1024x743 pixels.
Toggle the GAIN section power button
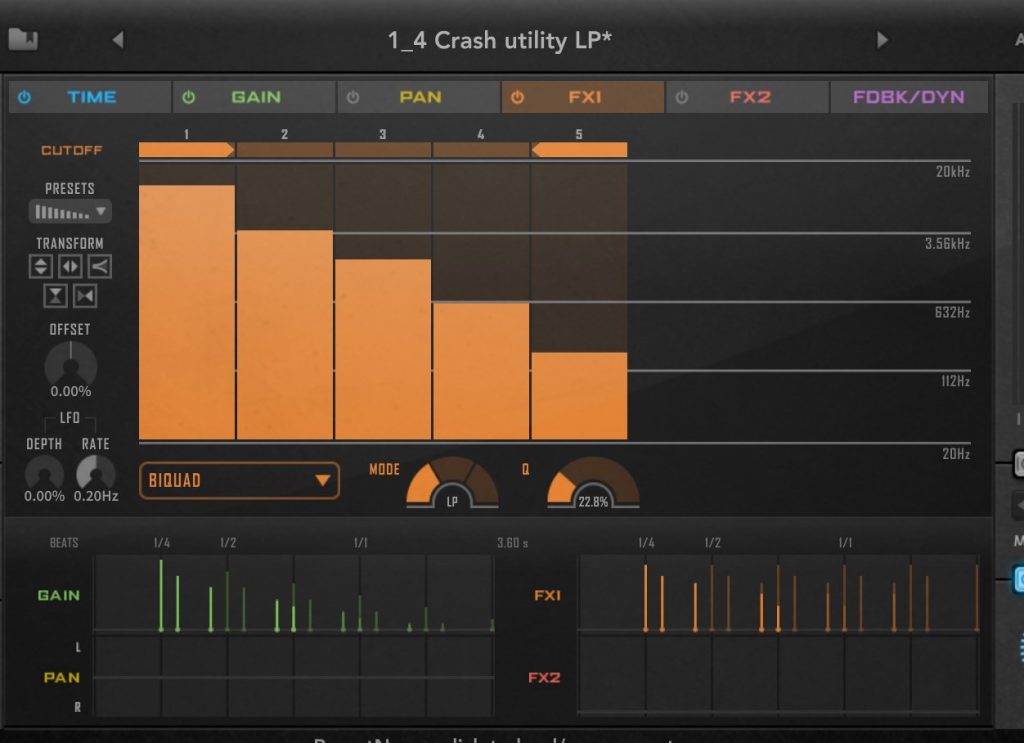click(188, 97)
